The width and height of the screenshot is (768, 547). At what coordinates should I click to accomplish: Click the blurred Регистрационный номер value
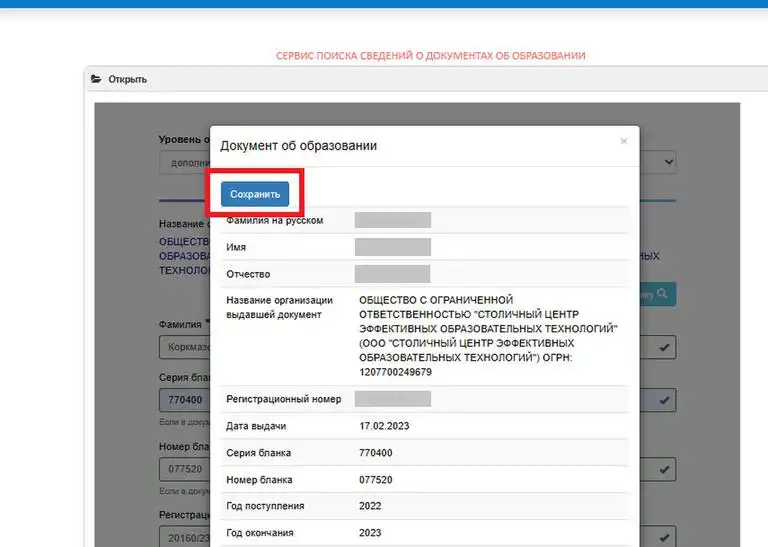(x=393, y=399)
